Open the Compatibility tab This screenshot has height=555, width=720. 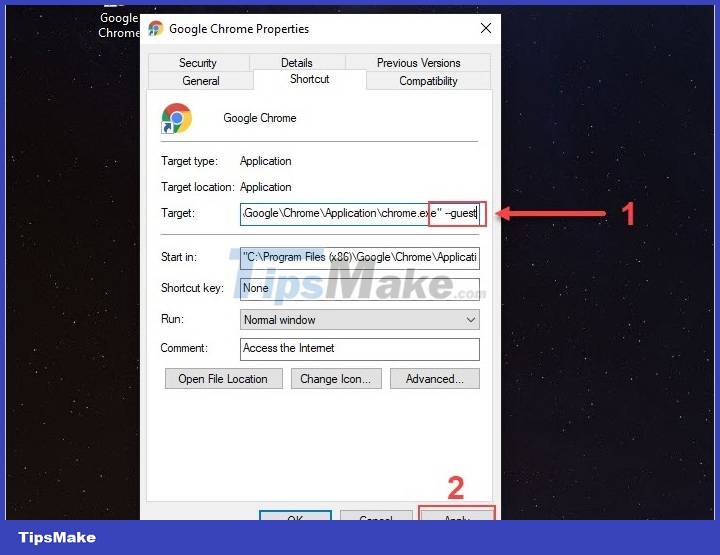point(428,81)
